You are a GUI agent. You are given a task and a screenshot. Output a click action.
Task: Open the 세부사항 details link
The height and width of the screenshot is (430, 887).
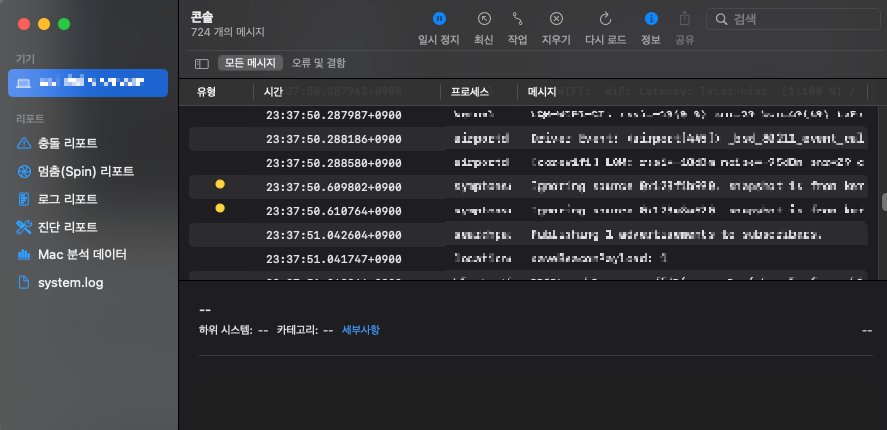pos(361,330)
